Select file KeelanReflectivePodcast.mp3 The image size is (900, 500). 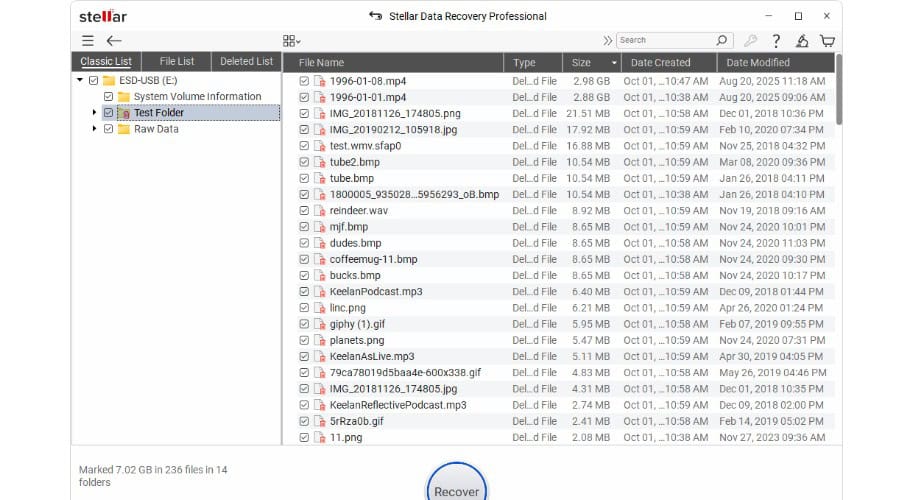[398, 405]
